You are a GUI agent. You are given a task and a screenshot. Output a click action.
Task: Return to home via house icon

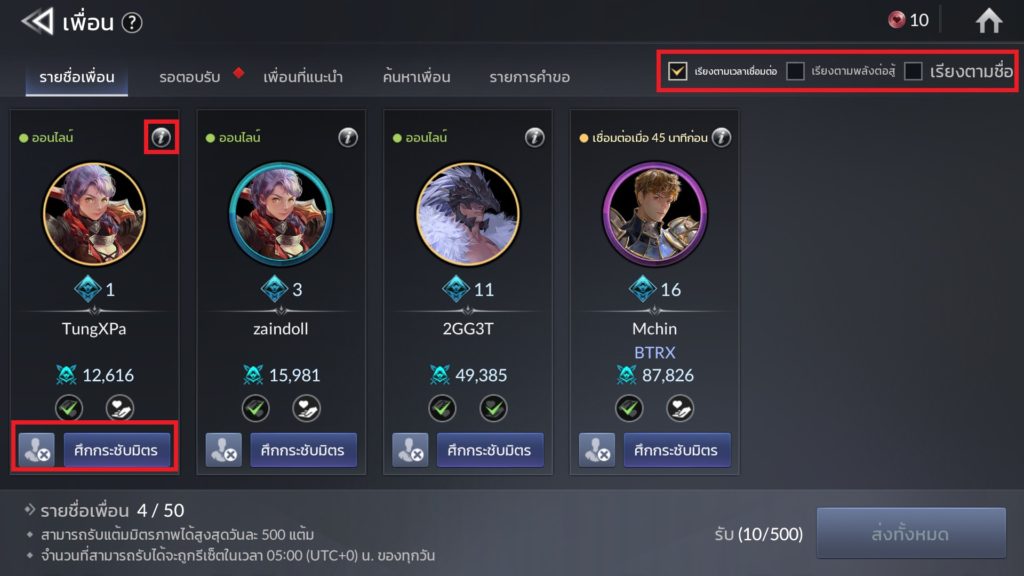pyautogui.click(x=989, y=21)
